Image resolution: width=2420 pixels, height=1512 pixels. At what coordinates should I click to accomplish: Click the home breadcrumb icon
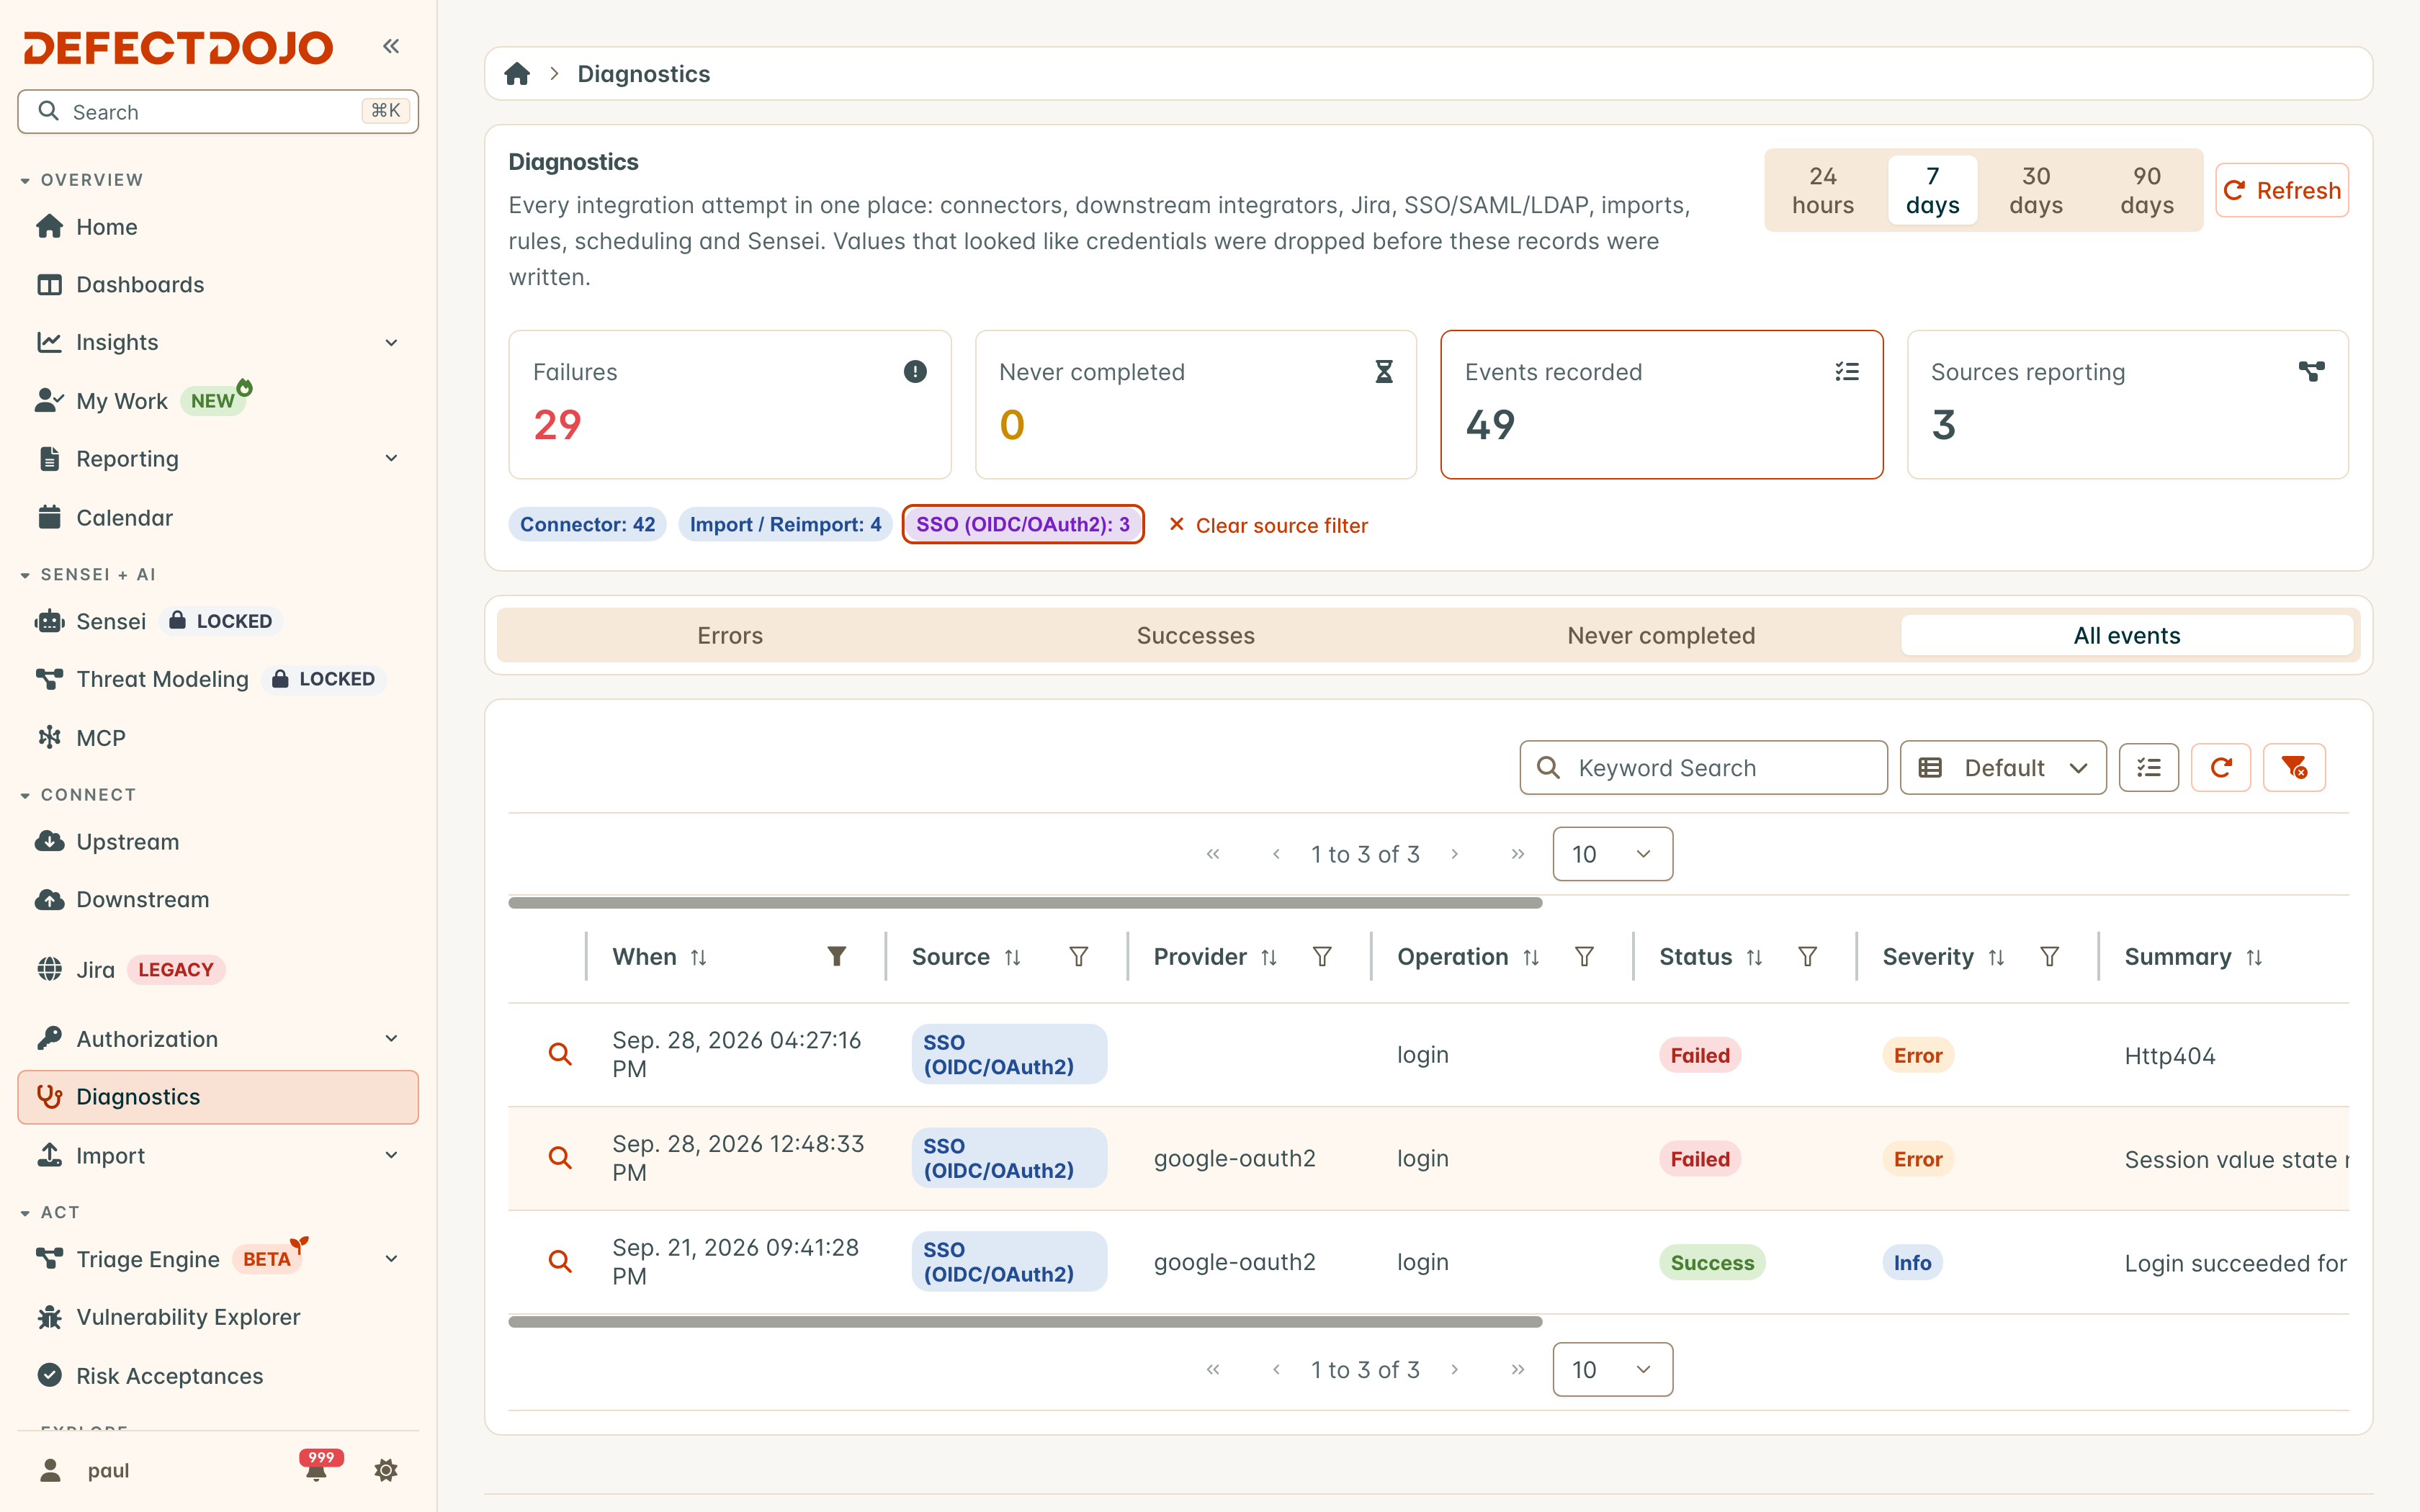coord(517,74)
